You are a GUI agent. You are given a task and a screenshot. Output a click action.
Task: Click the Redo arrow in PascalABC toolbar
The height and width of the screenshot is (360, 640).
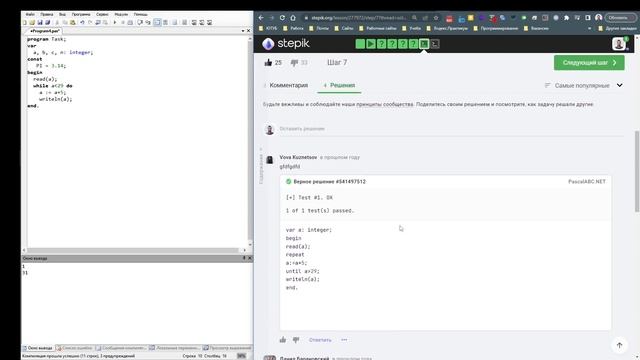click(90, 22)
